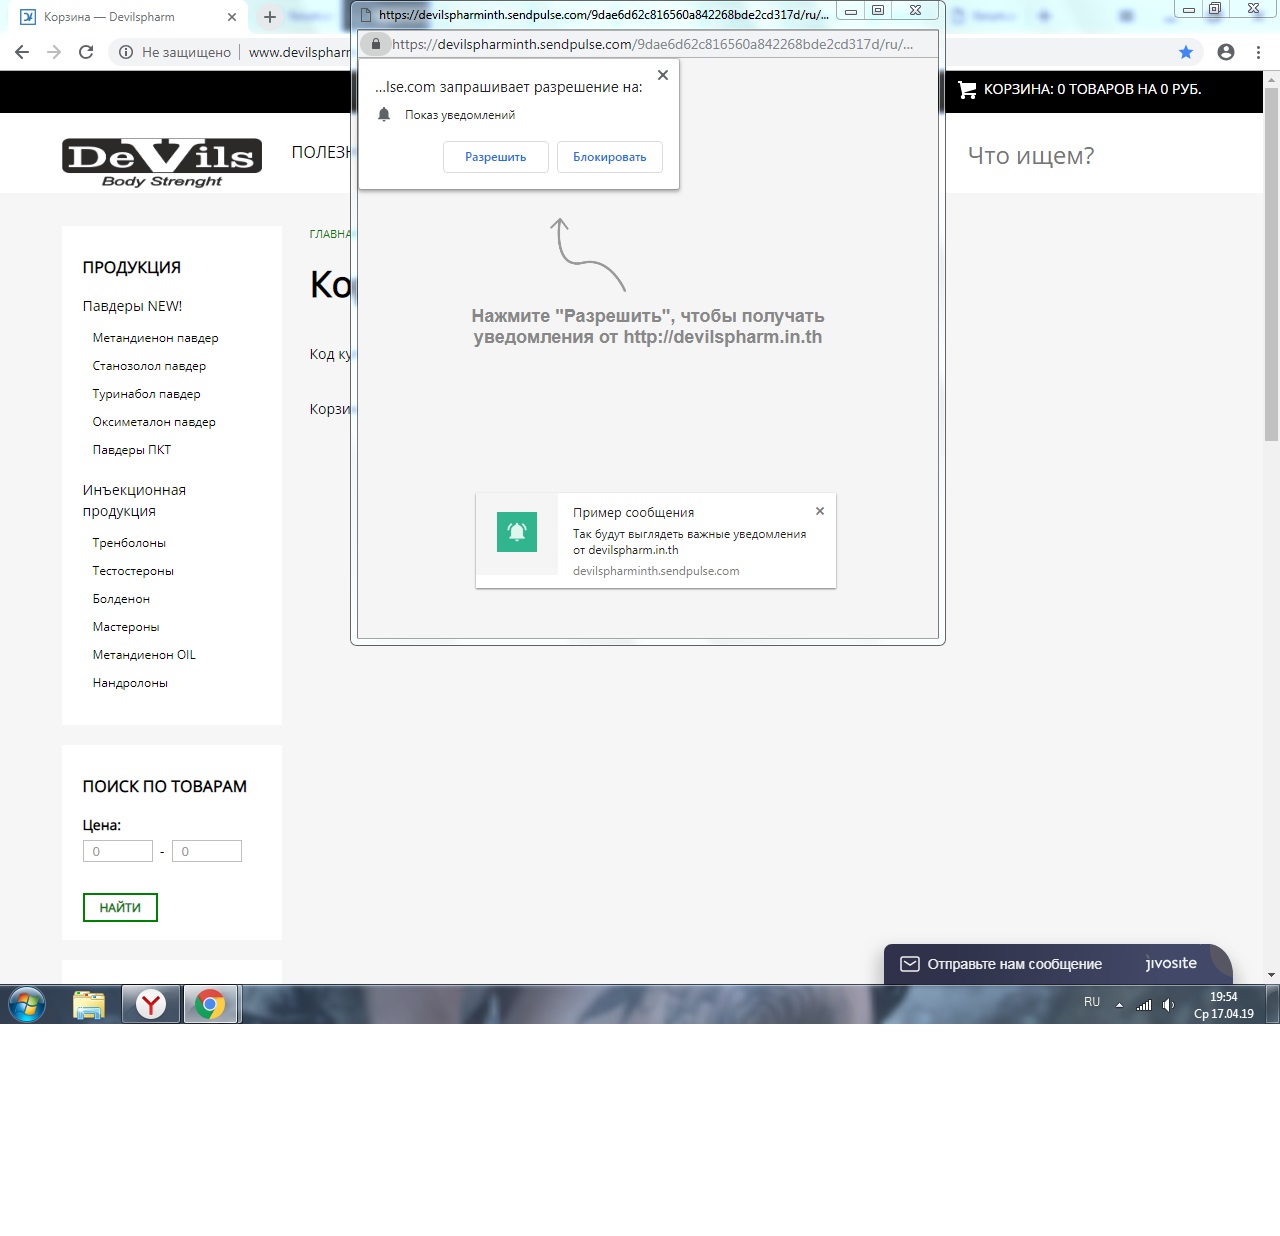The height and width of the screenshot is (1236, 1280).
Task: Click the 'Пример сообщения' notification title
Action: tap(633, 512)
